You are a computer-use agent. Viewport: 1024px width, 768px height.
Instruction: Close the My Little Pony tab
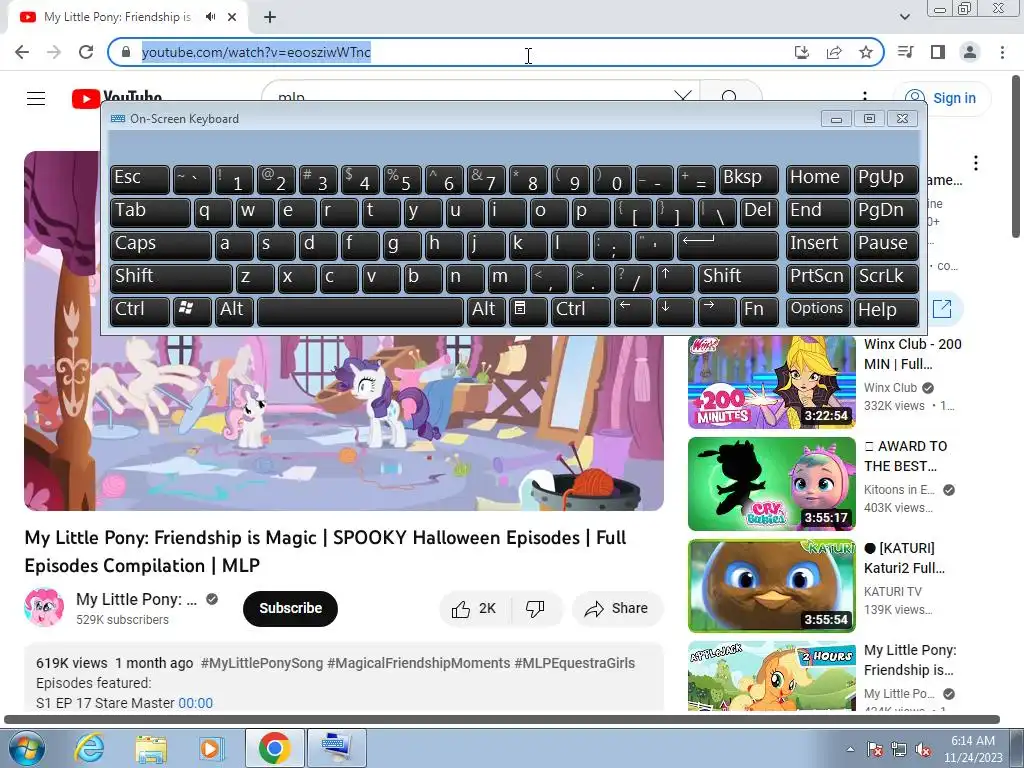232,17
